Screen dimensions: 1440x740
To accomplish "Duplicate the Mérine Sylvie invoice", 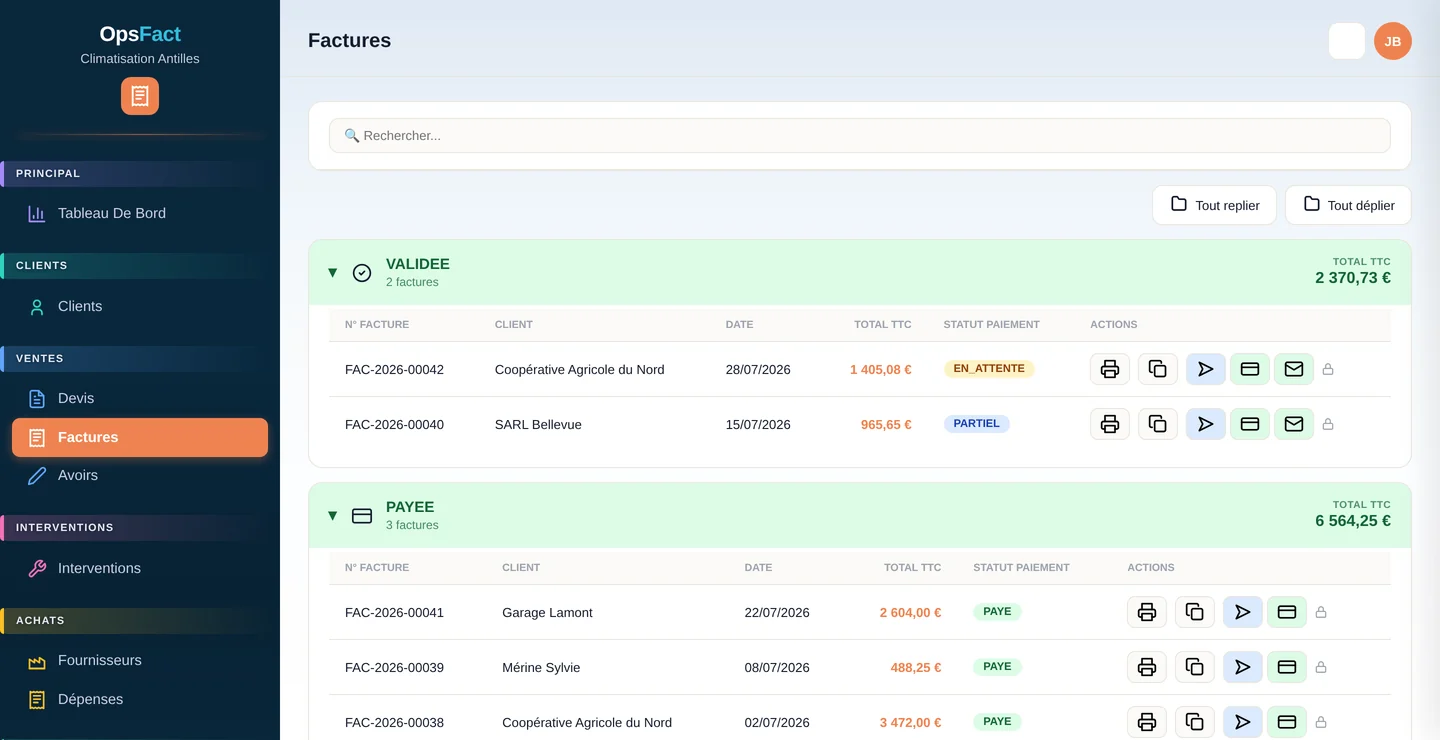I will tap(1195, 667).
